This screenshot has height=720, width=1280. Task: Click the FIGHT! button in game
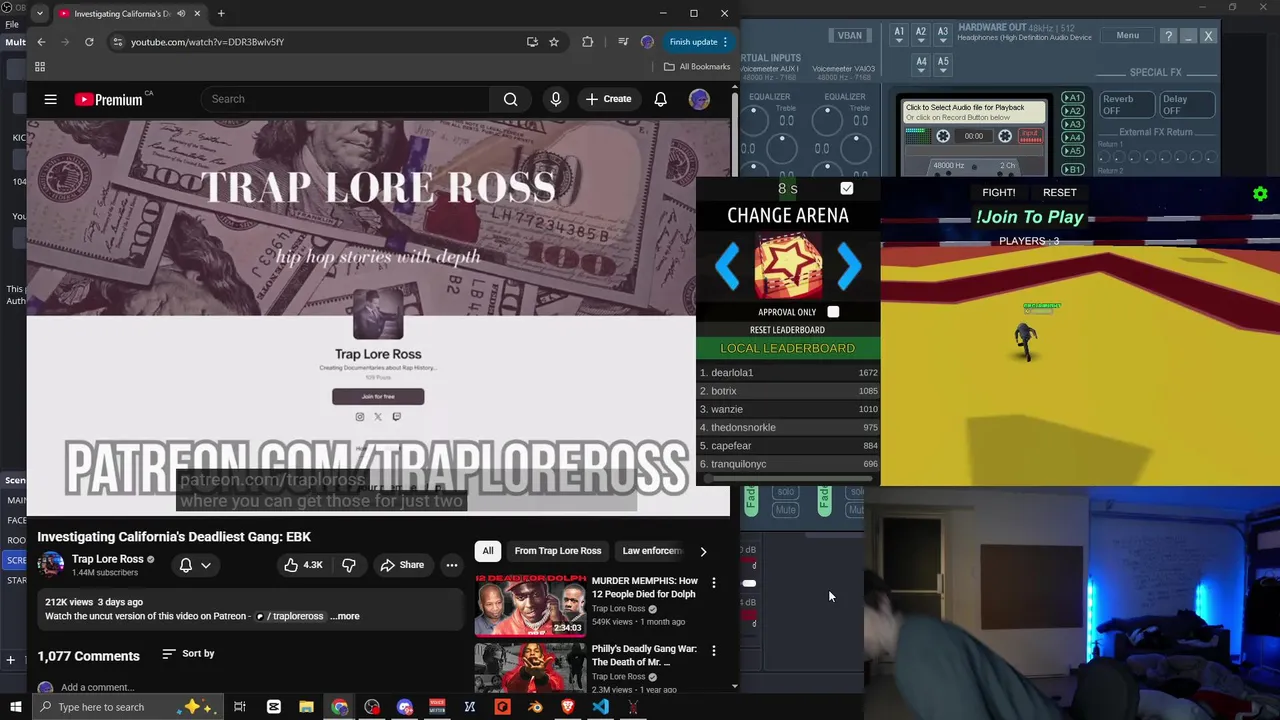(998, 192)
